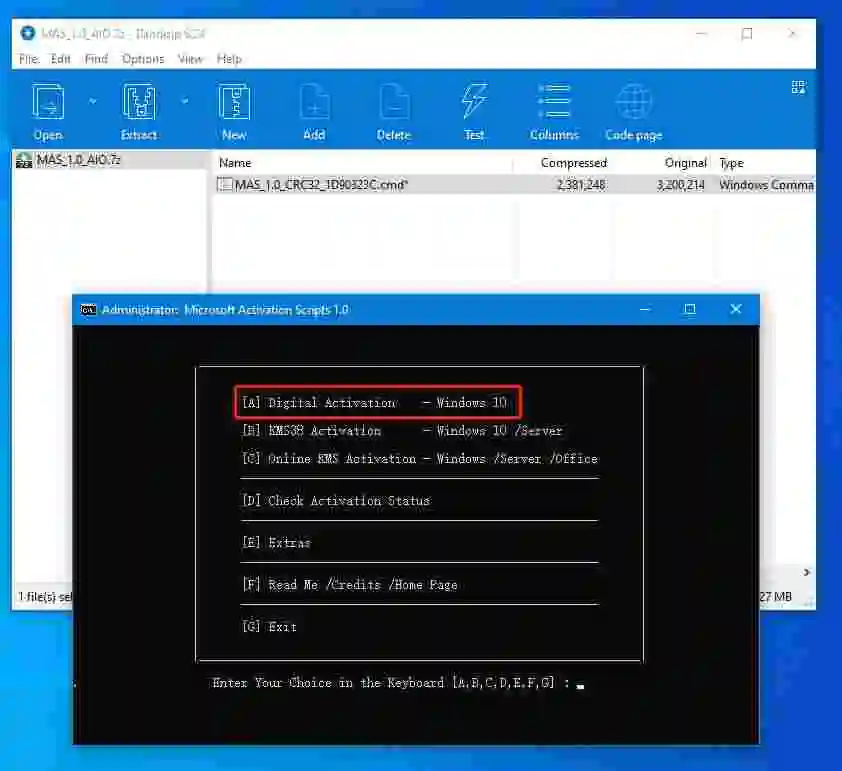This screenshot has width=842, height=771.
Task: Click the Original column header
Action: (685, 163)
